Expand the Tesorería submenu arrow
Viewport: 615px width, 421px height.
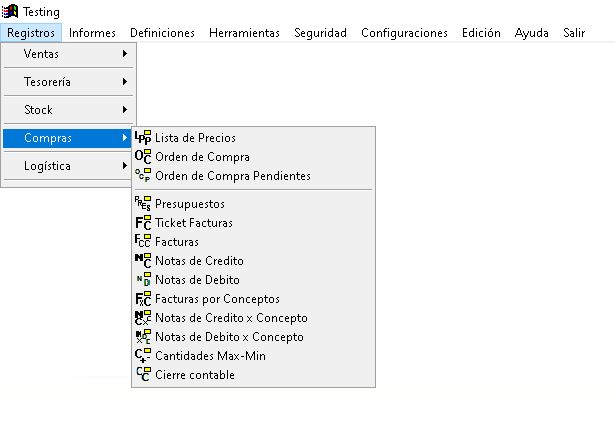(x=125, y=81)
